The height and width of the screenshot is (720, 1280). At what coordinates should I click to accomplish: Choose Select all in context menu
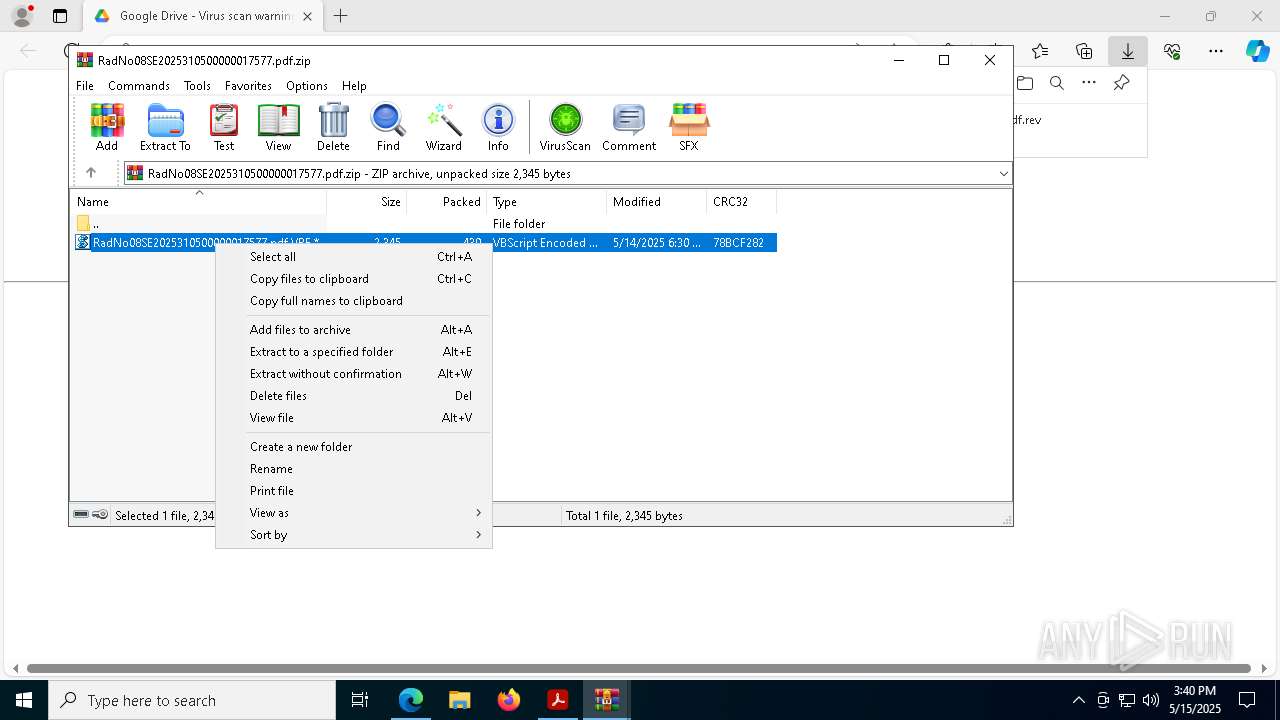tap(354, 257)
